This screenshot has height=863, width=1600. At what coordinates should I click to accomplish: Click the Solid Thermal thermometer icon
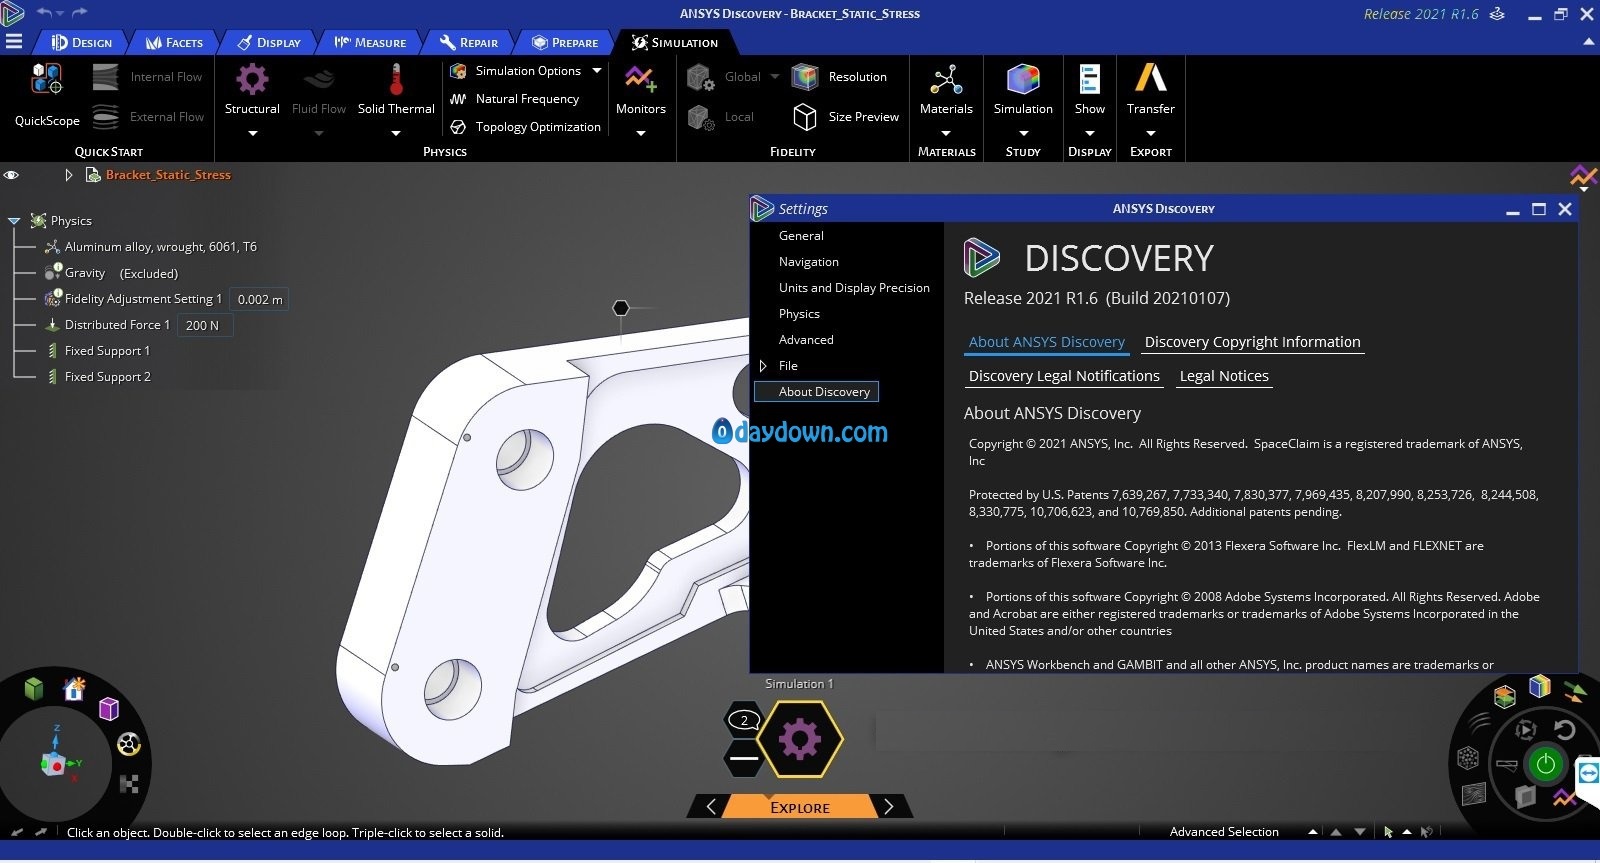click(x=396, y=79)
